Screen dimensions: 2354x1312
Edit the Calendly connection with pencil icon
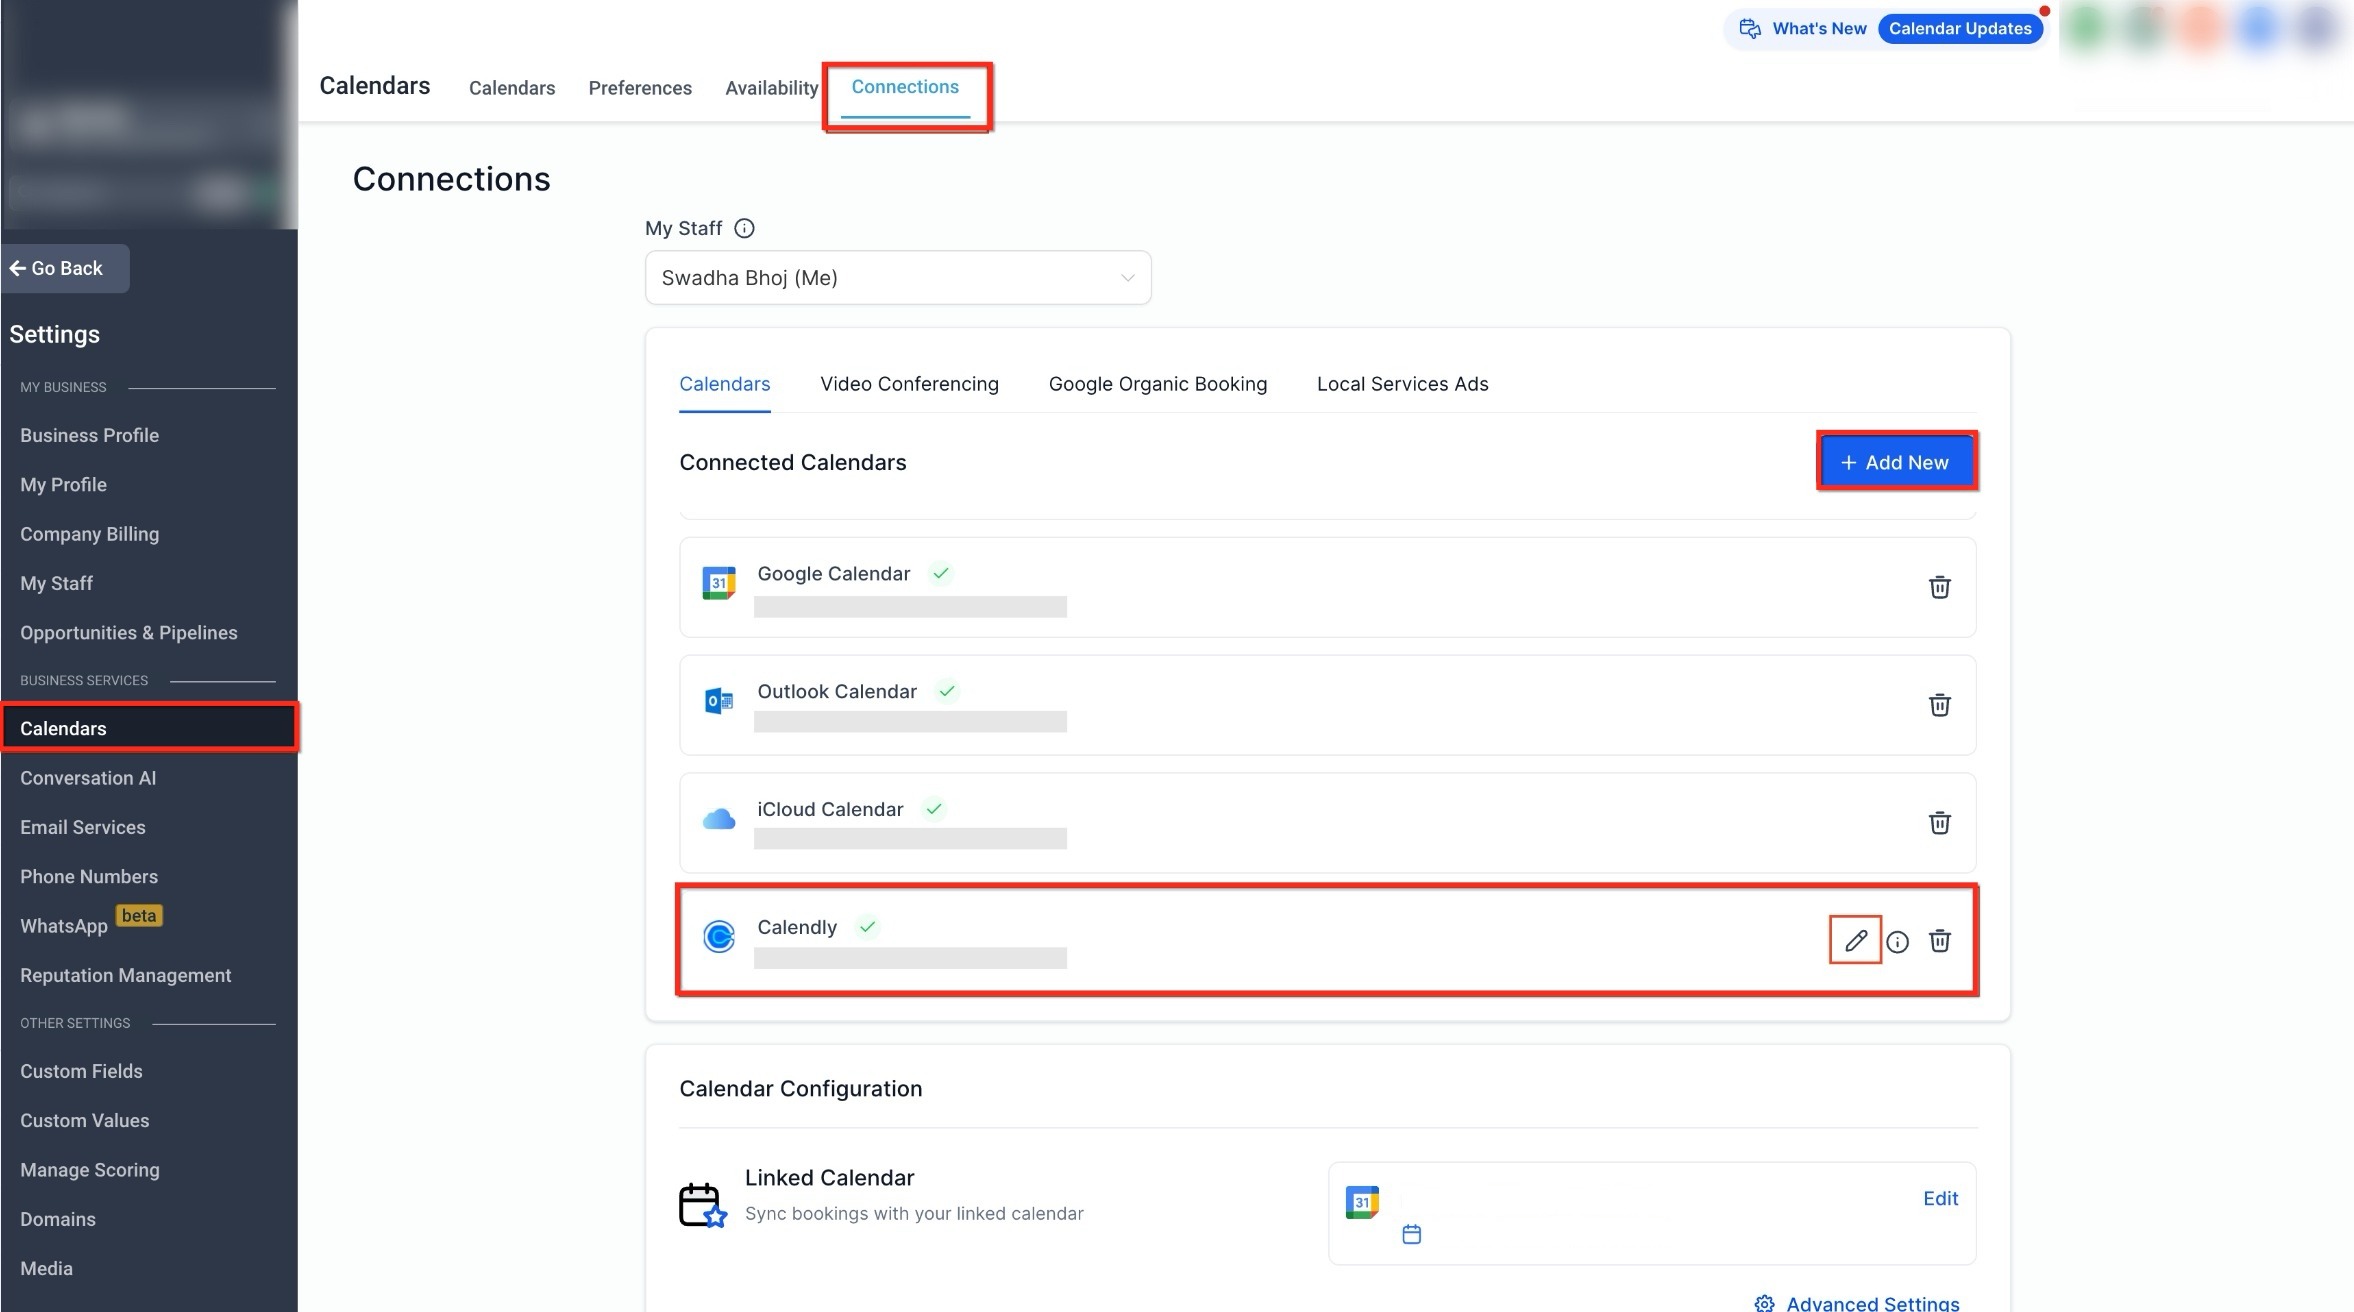[1855, 940]
